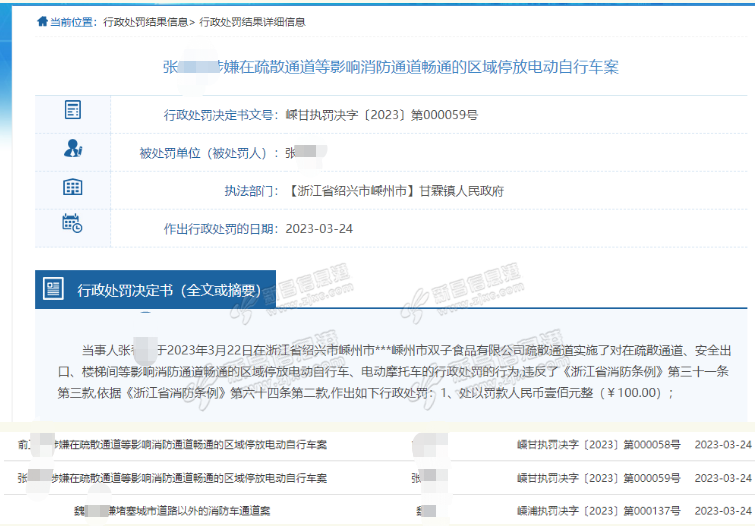Select the 行政处罚决定书（全文或摘要） header tab

click(x=175, y=291)
